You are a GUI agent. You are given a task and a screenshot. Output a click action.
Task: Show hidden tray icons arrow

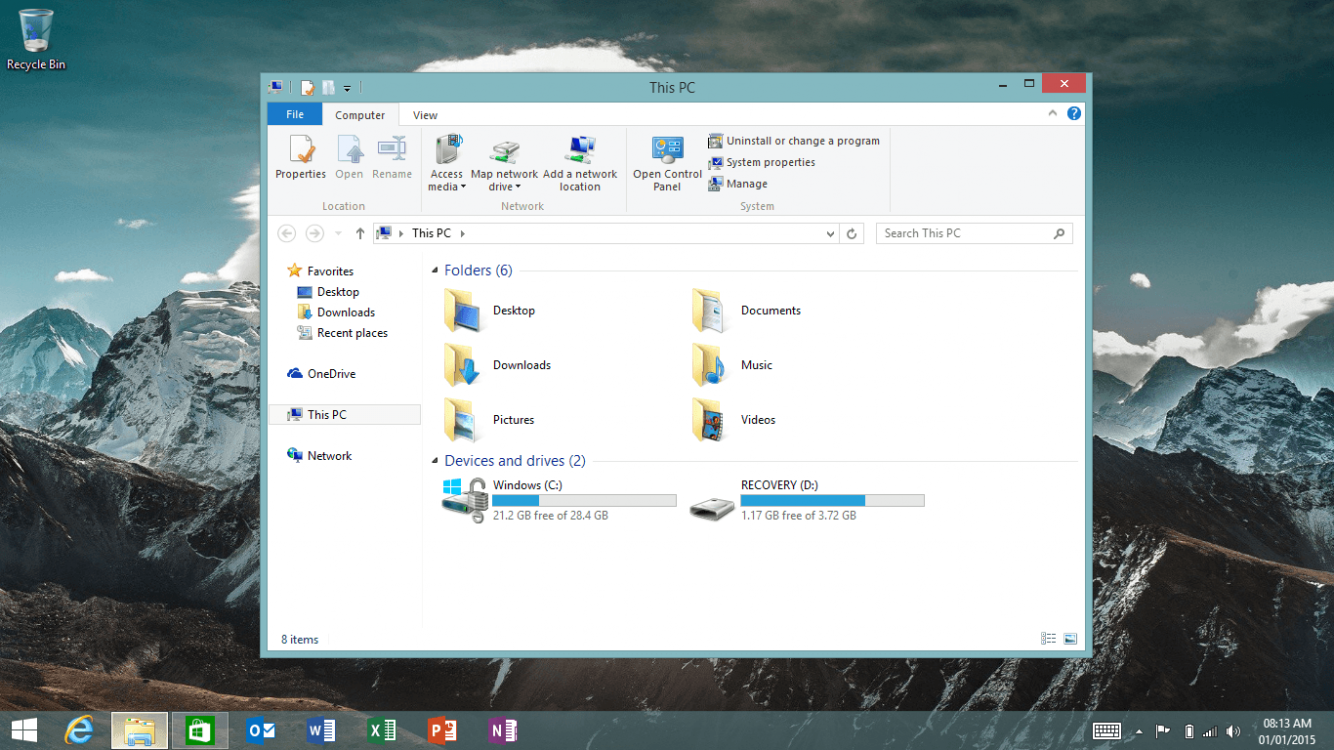coord(1138,732)
